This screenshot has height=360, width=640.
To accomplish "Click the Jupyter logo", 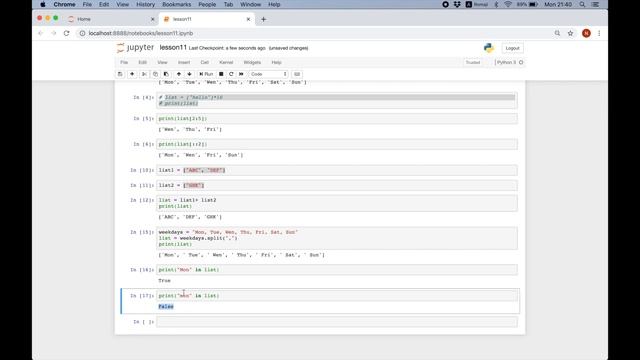I will (x=135, y=48).
